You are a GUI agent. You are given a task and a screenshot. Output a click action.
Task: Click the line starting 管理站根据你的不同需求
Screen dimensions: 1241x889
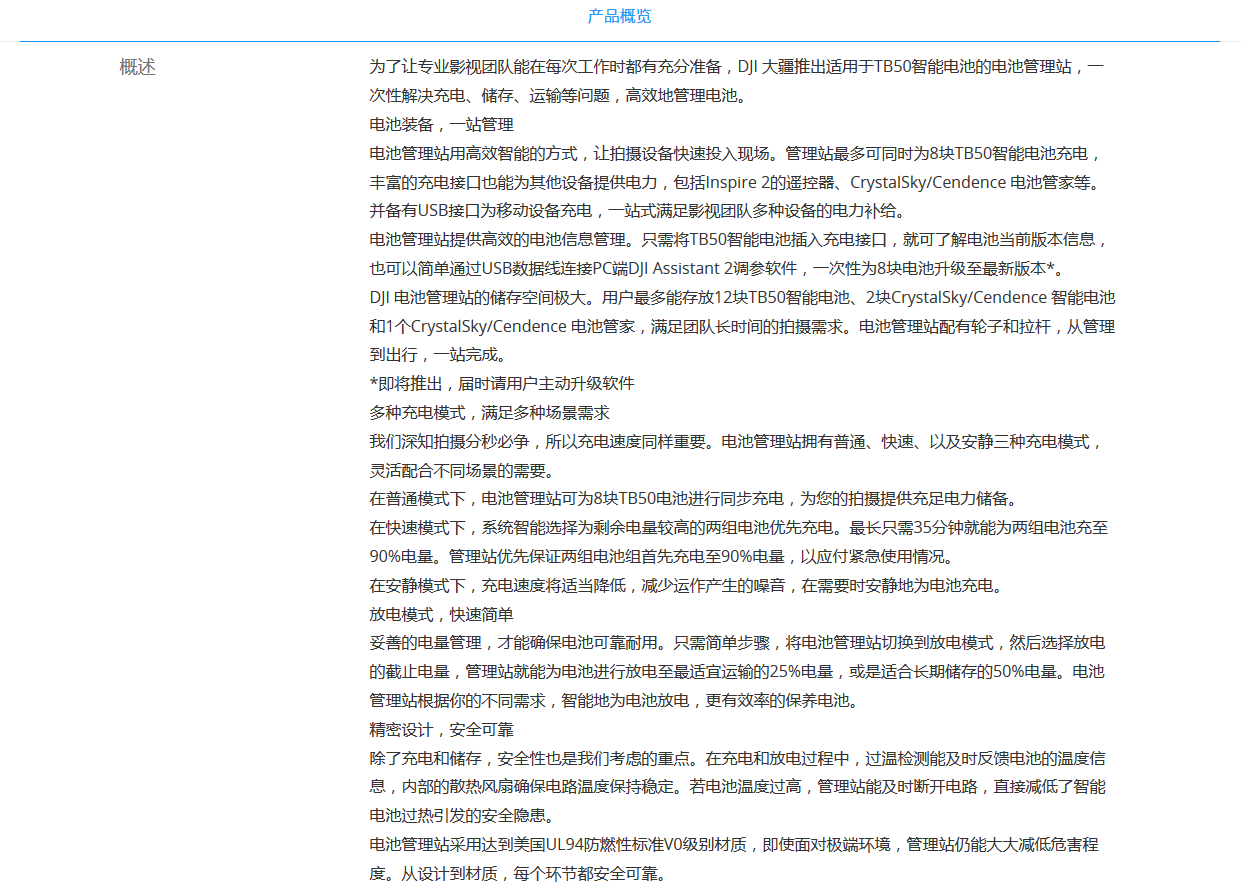[x=613, y=701]
